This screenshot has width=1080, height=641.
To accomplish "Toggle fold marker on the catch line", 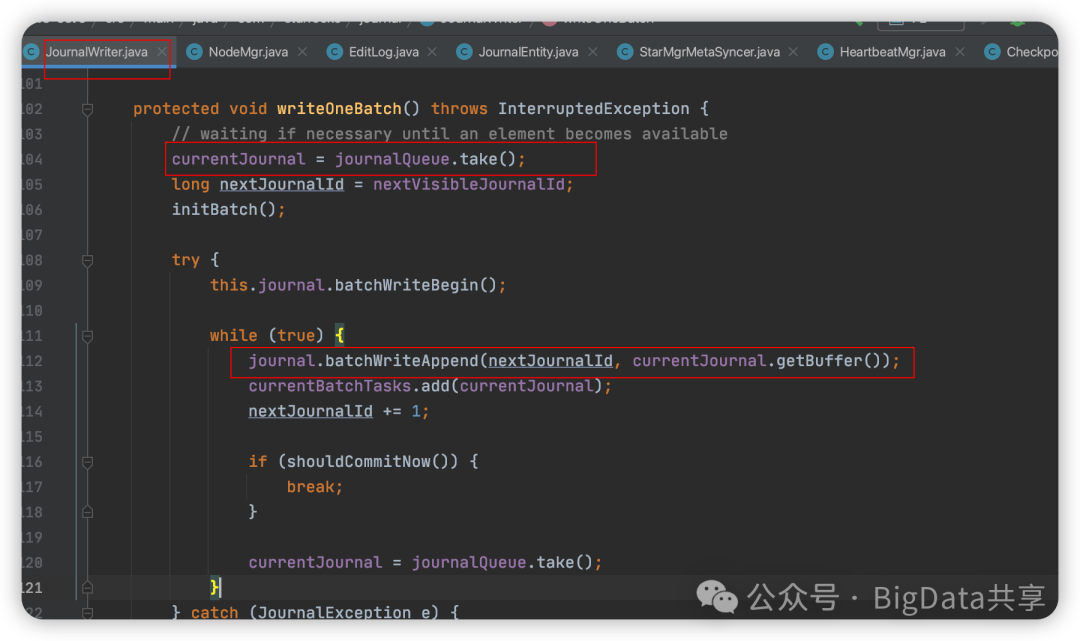I will (87, 612).
